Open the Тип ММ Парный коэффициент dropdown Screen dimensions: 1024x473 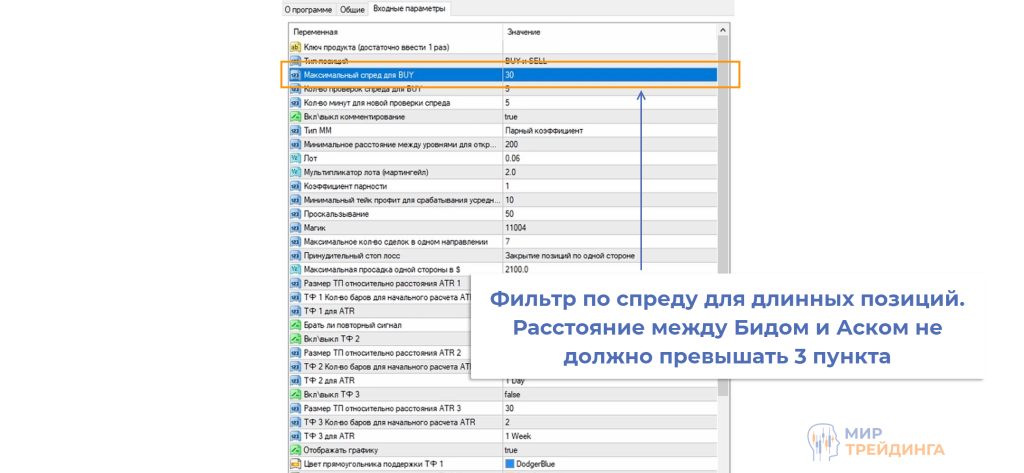coord(545,131)
